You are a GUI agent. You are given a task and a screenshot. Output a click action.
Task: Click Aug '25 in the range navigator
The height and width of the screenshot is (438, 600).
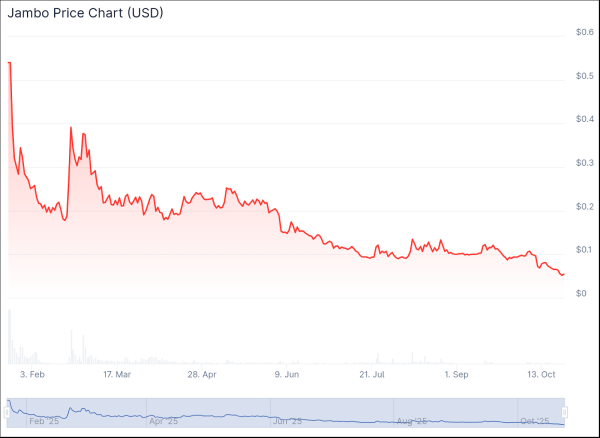tap(412, 422)
